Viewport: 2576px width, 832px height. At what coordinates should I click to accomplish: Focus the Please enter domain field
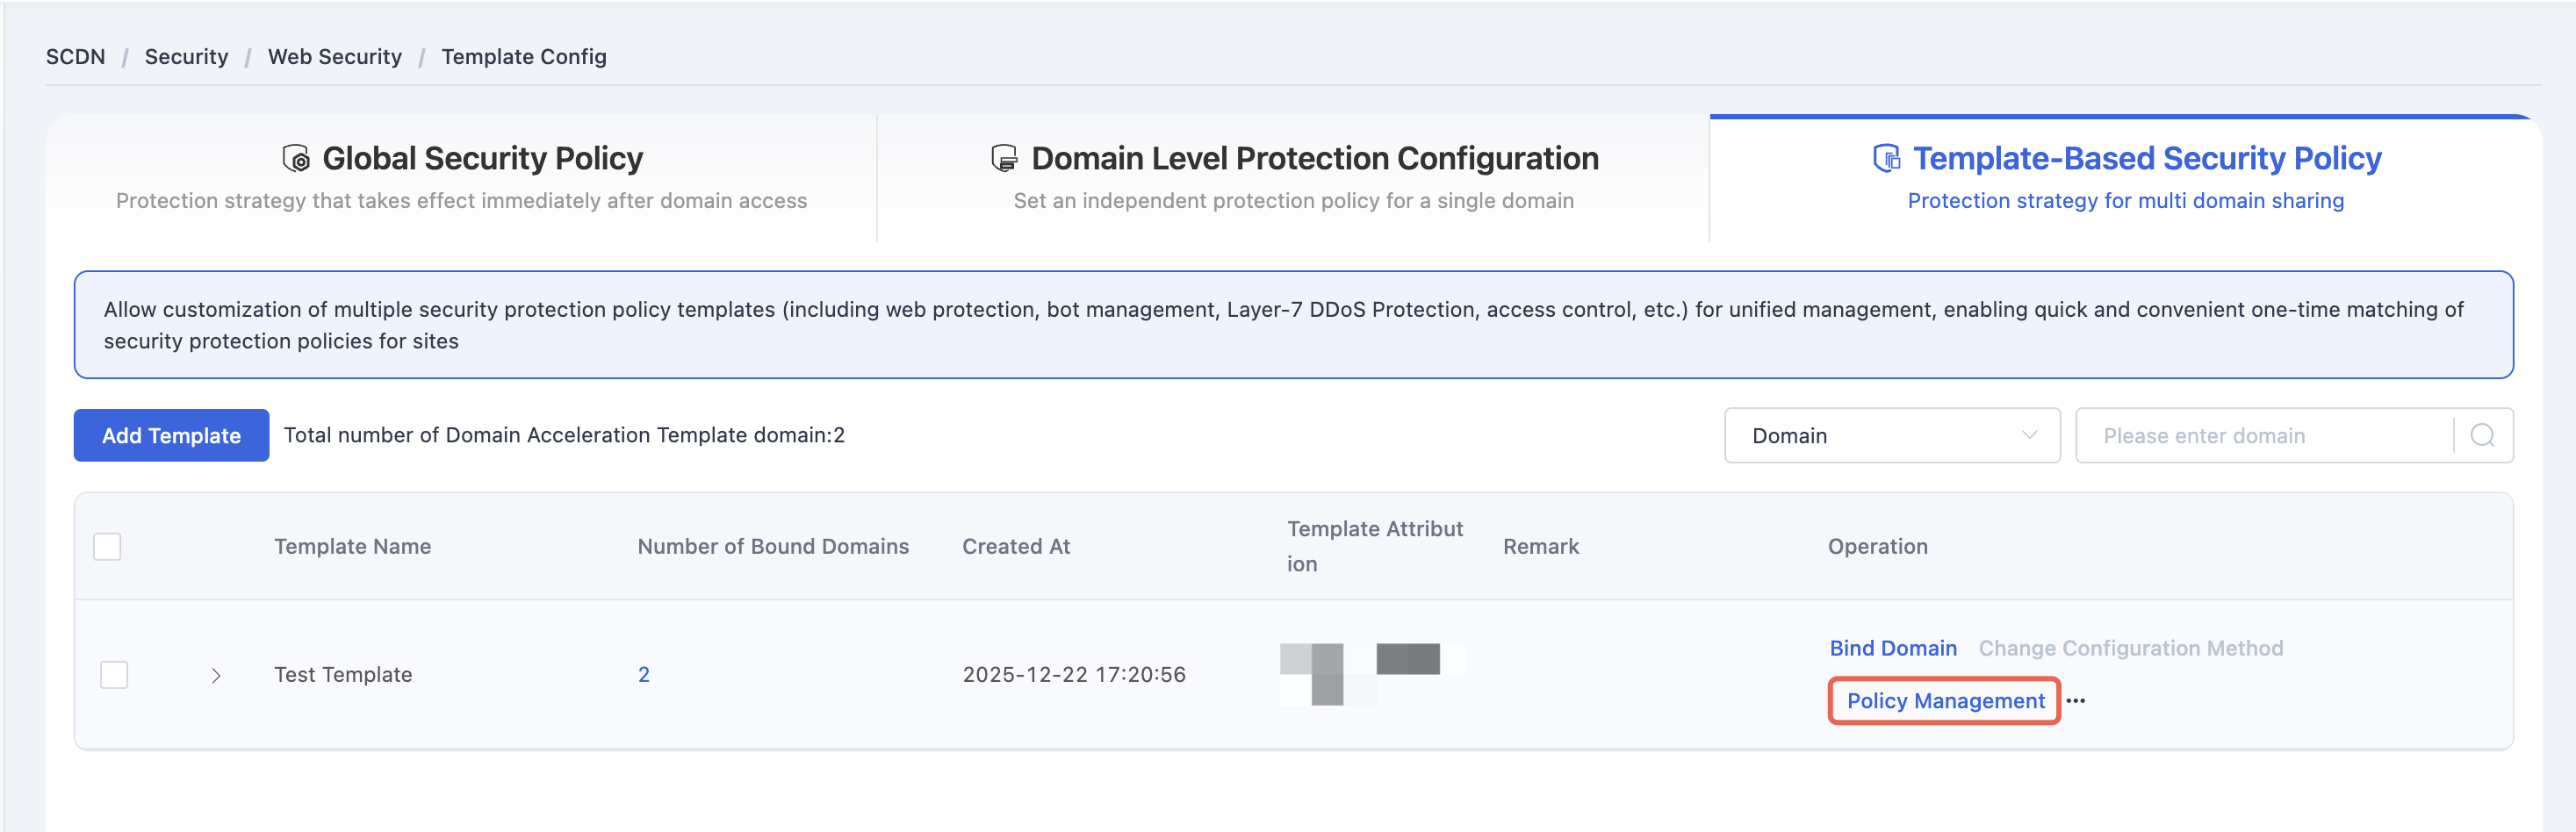2265,435
